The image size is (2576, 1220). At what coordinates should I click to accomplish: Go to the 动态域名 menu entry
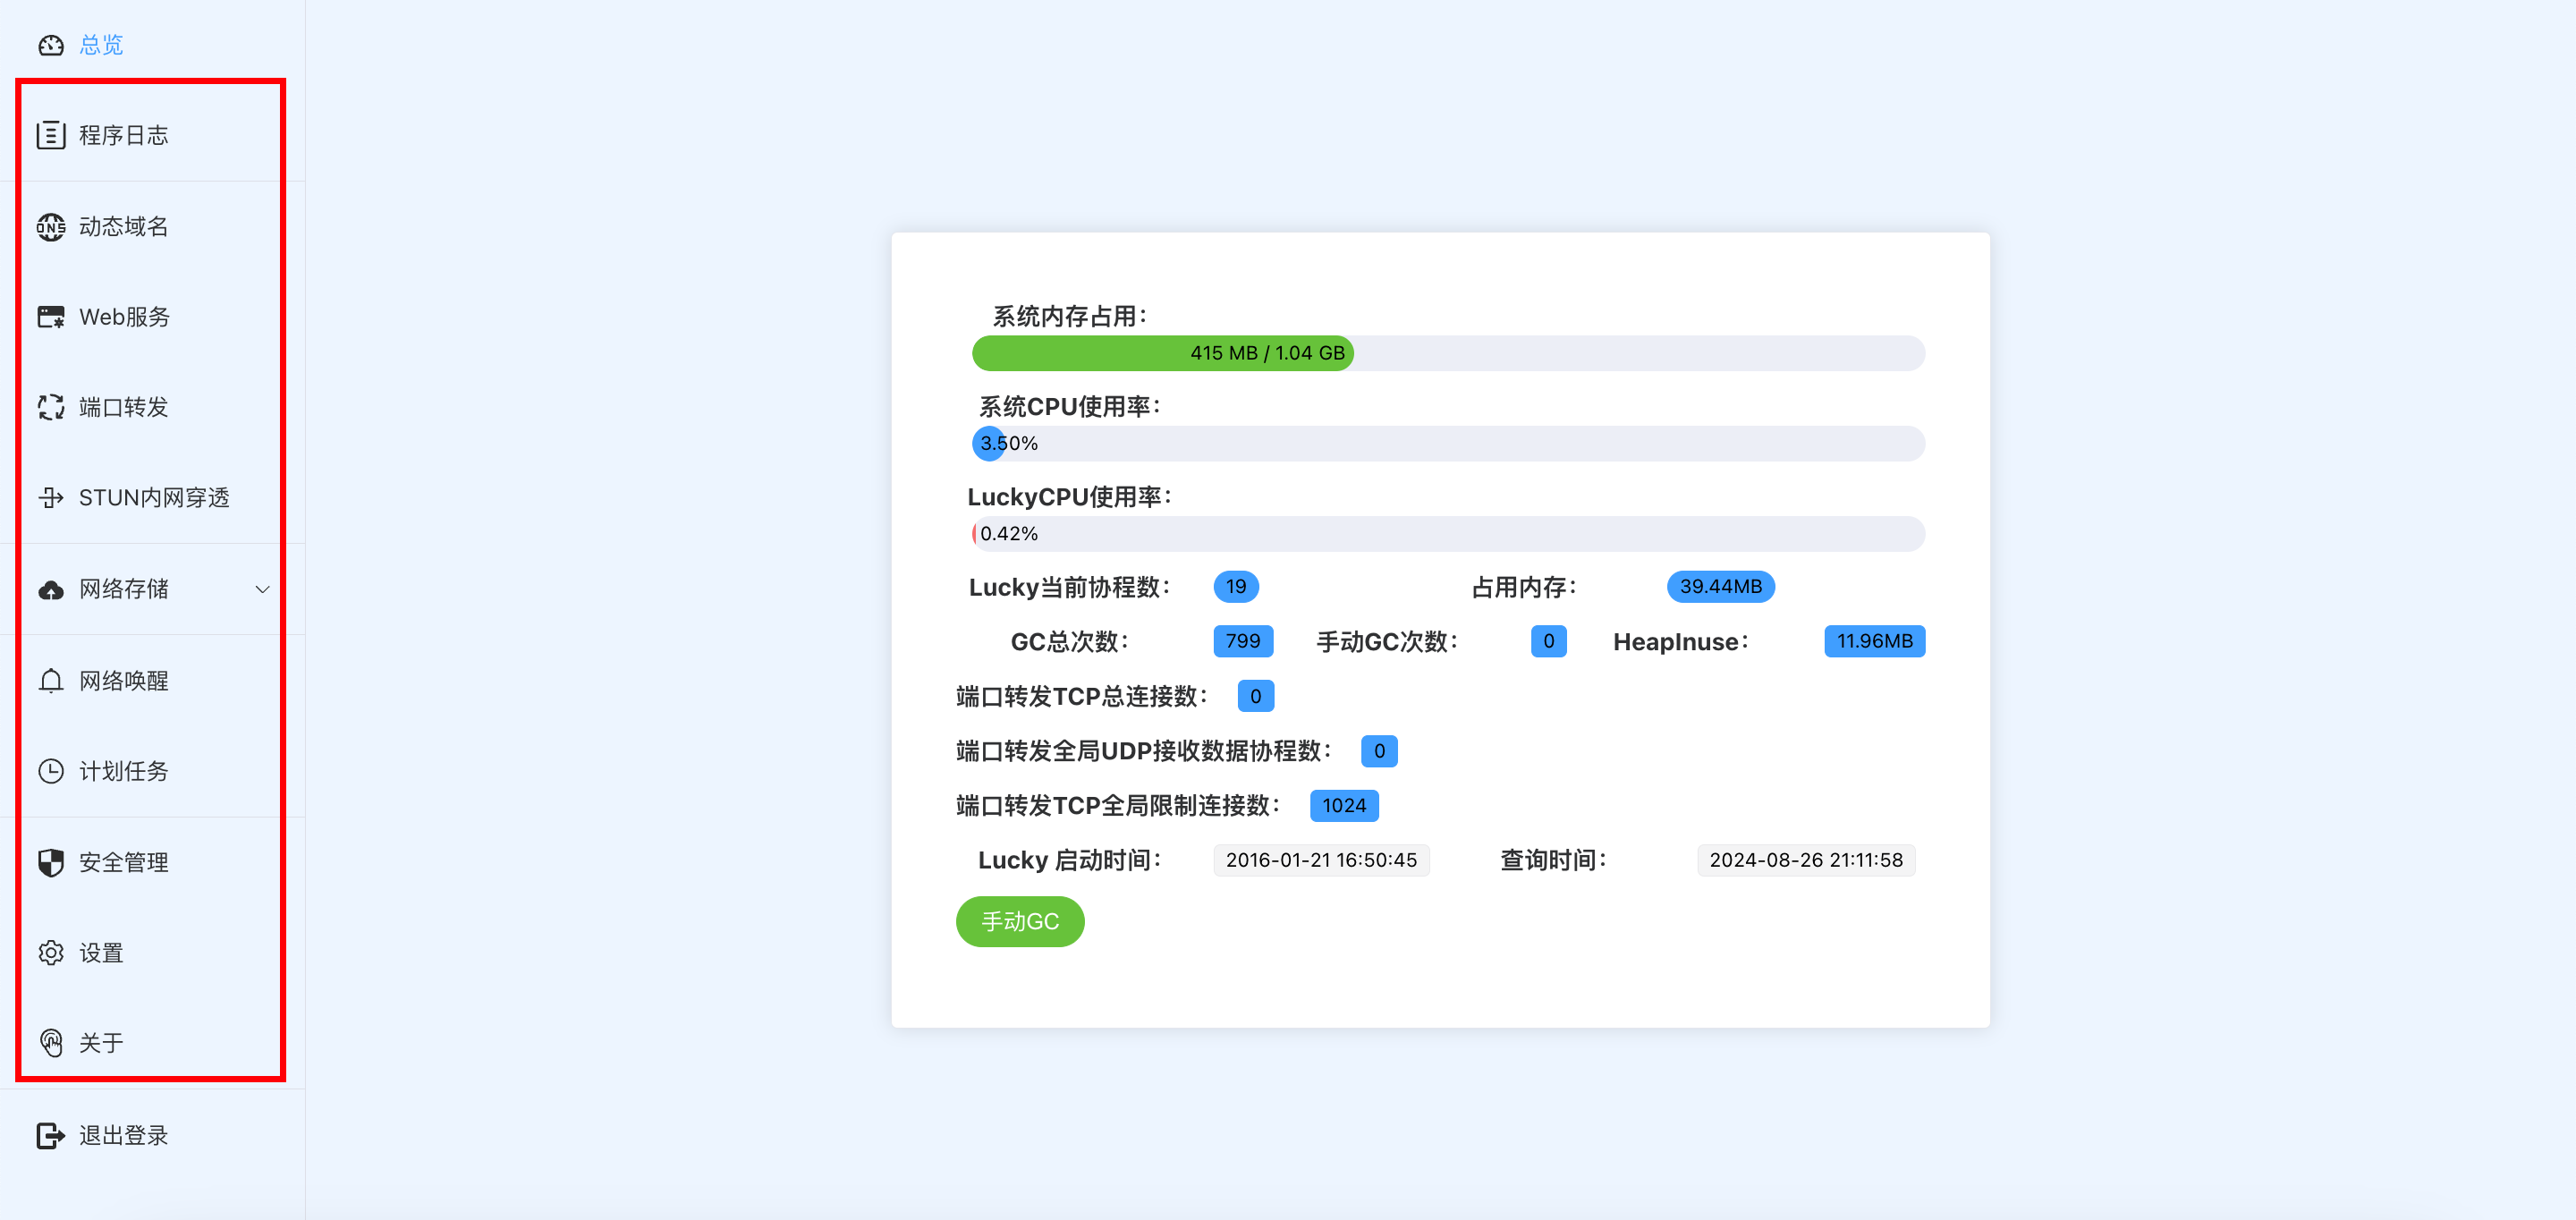click(x=124, y=227)
